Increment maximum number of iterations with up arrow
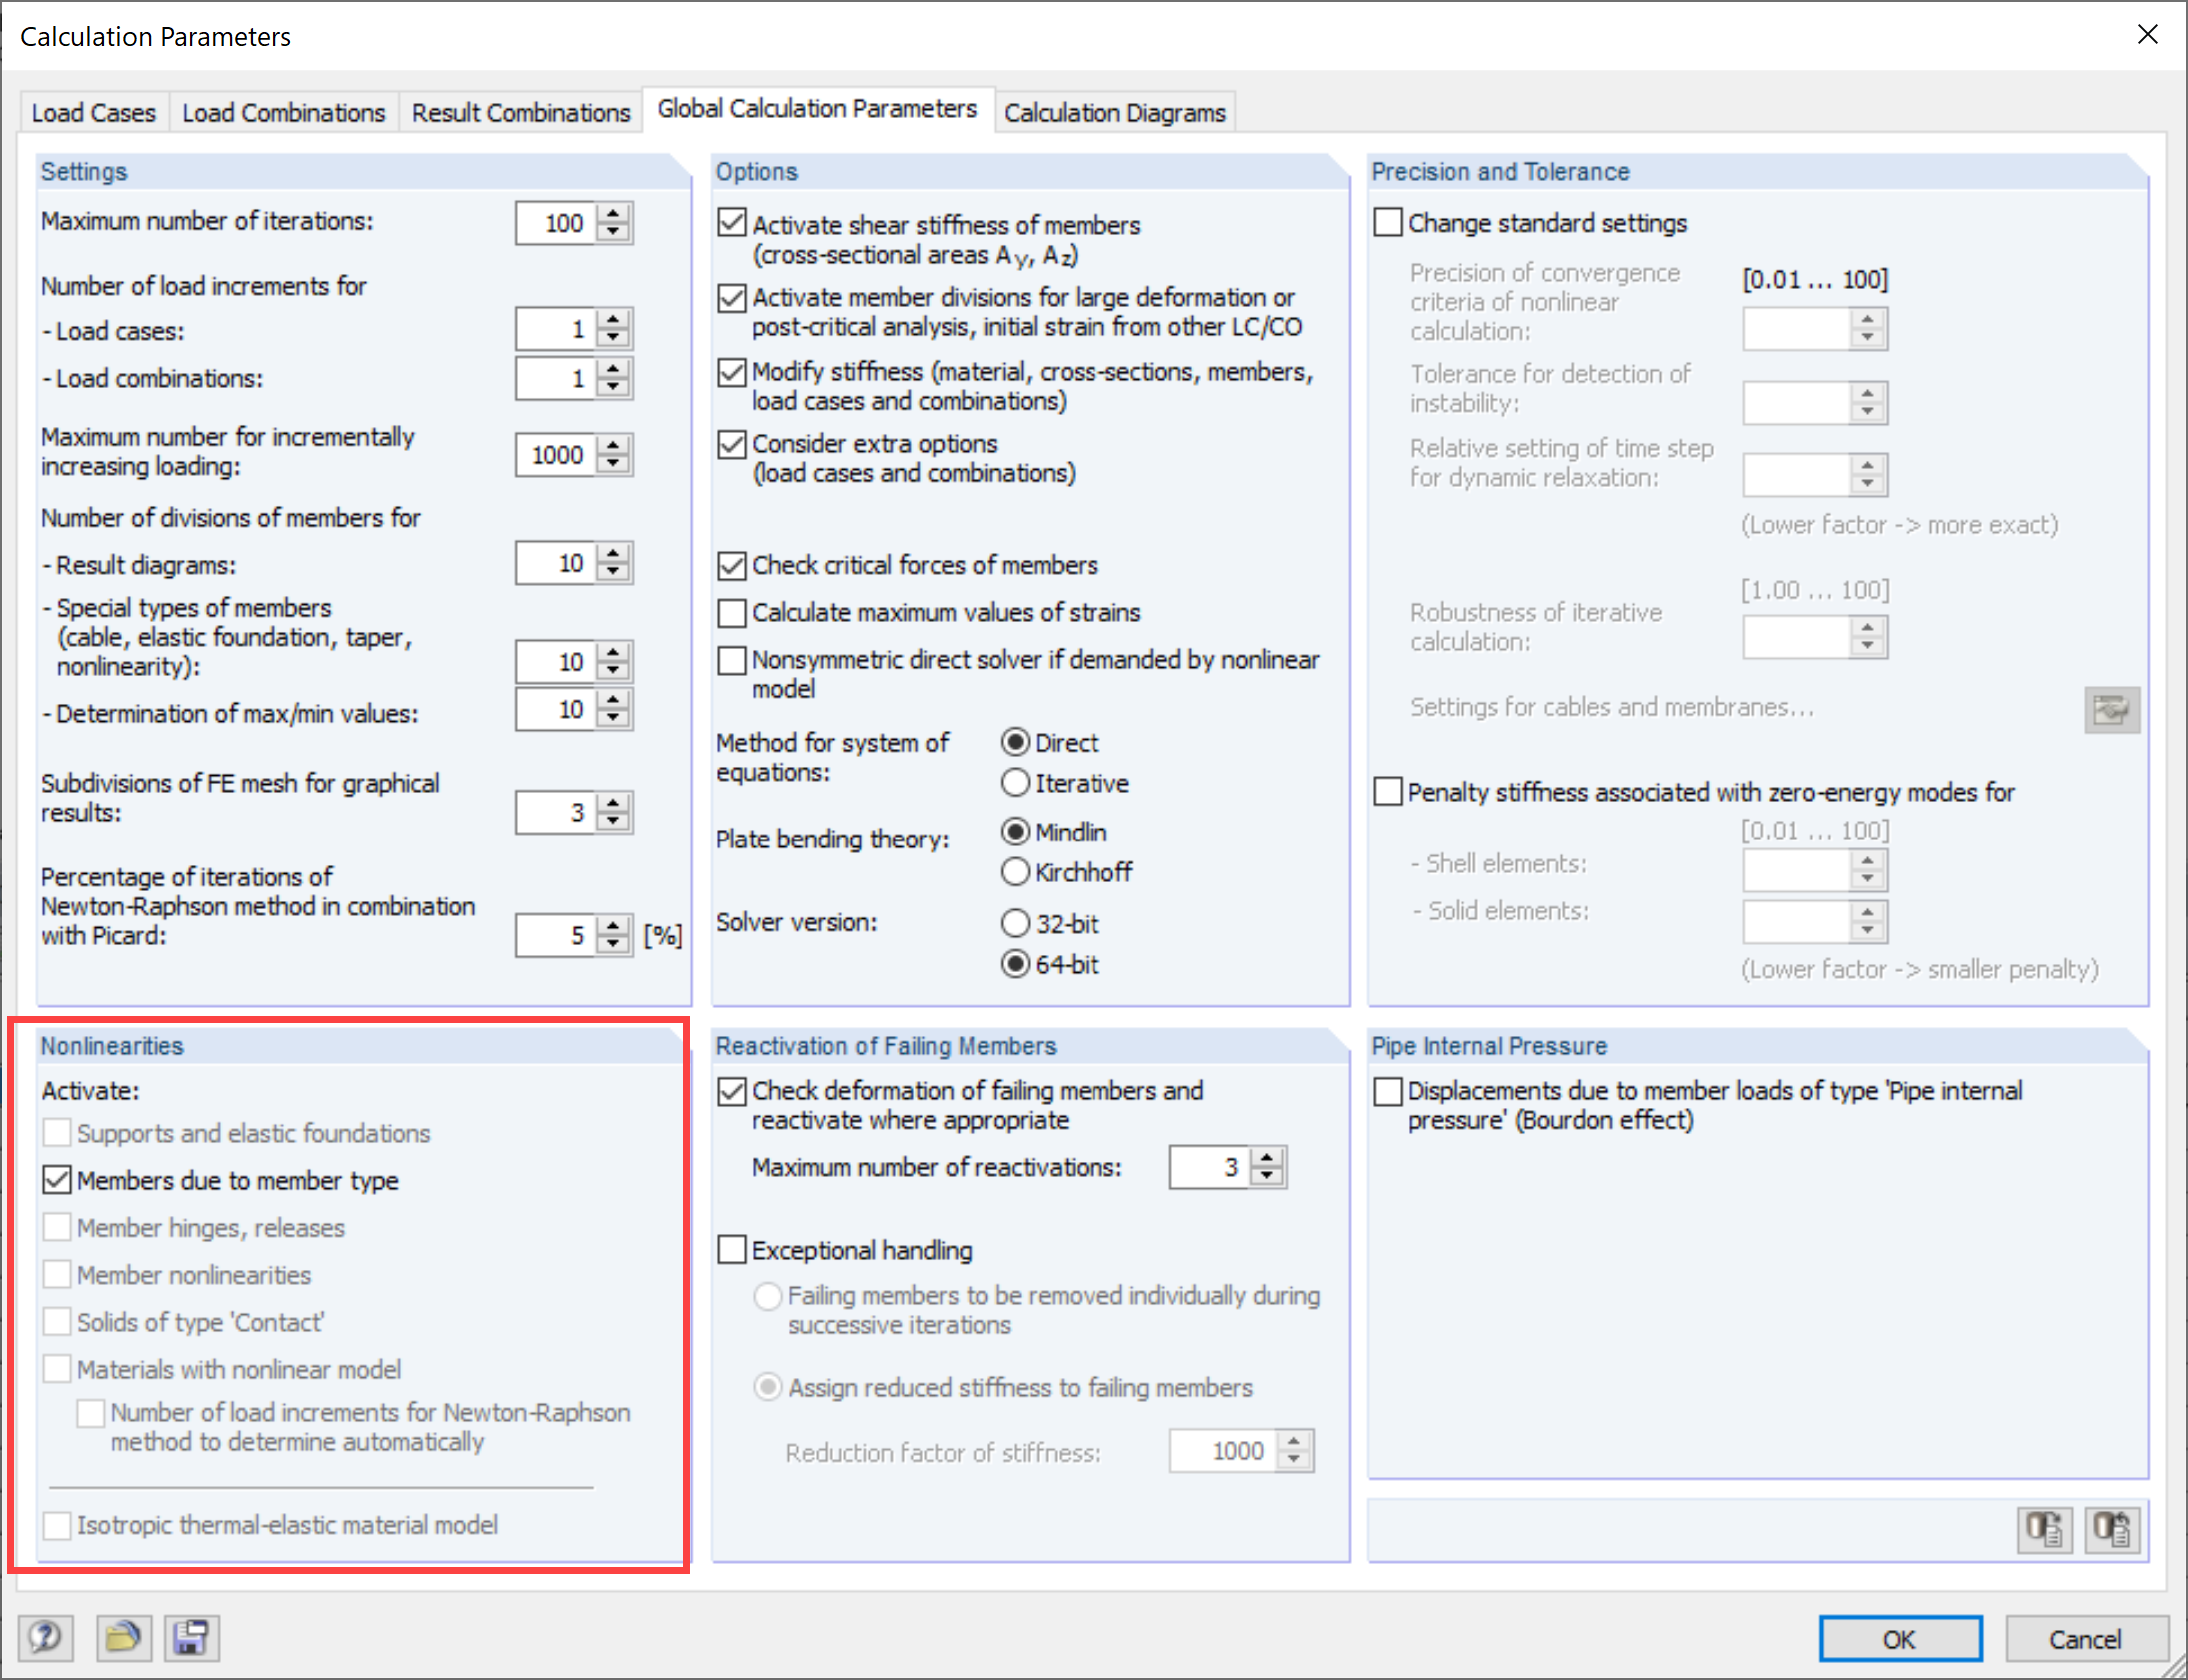2188x1680 pixels. pyautogui.click(x=612, y=213)
